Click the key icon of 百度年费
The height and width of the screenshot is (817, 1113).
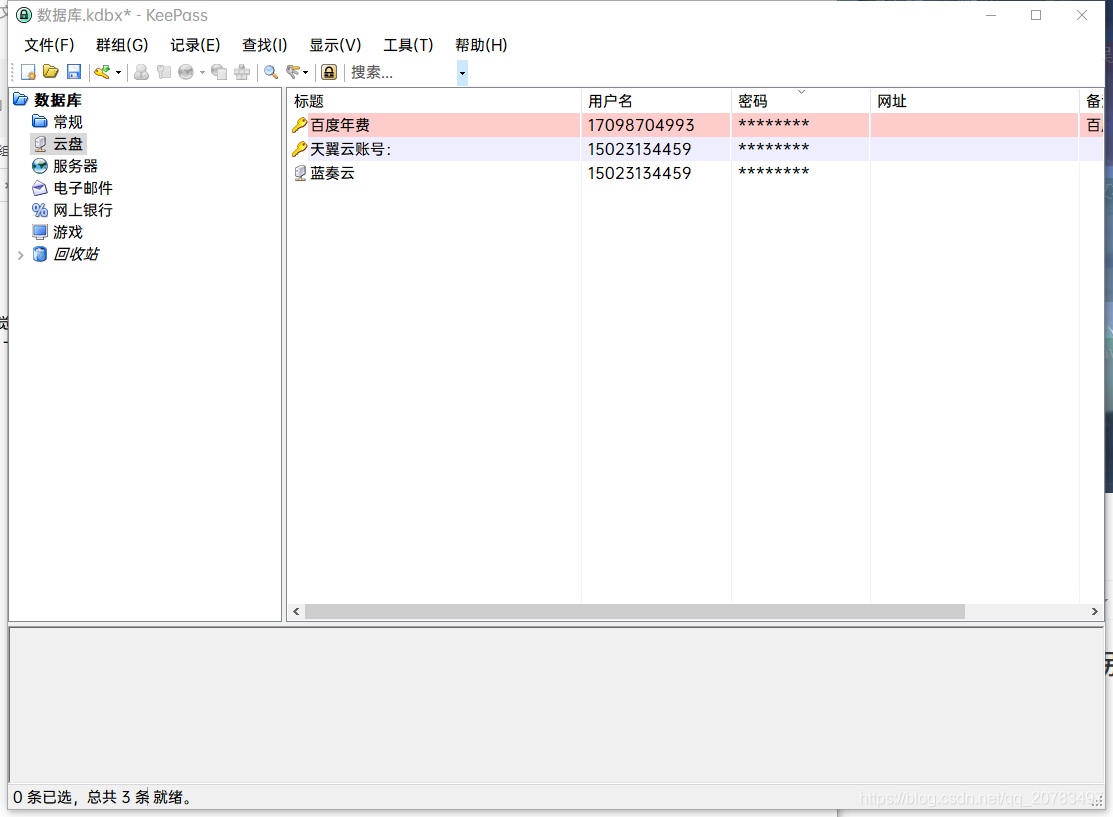(x=300, y=126)
